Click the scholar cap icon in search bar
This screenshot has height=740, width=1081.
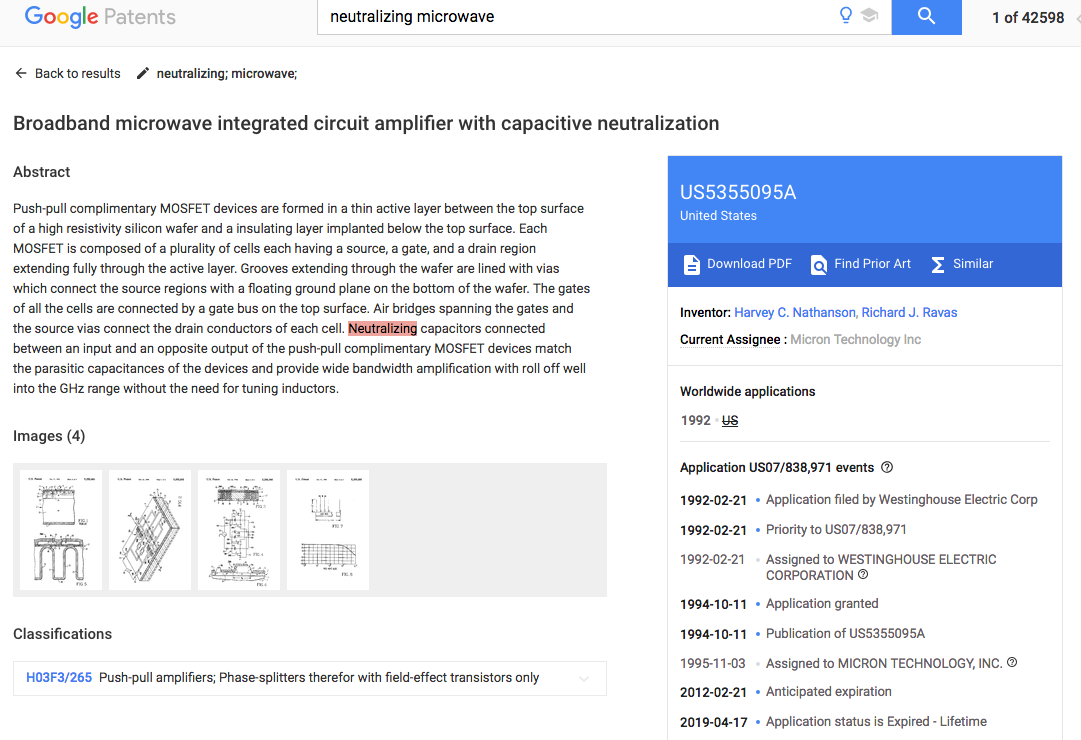pos(869,15)
